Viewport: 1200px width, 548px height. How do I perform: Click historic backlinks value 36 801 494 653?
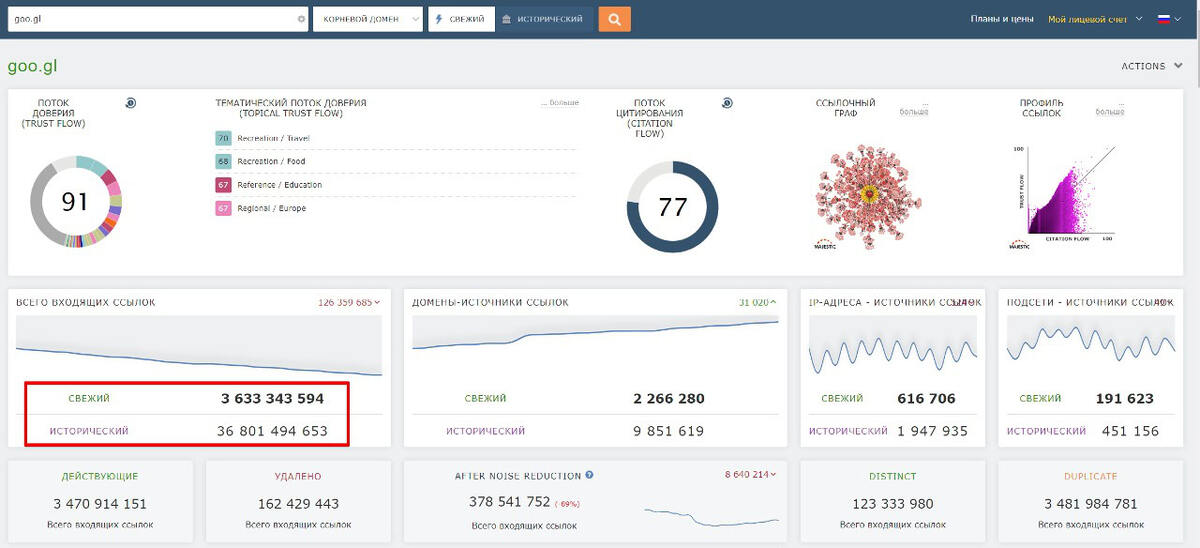(x=272, y=431)
